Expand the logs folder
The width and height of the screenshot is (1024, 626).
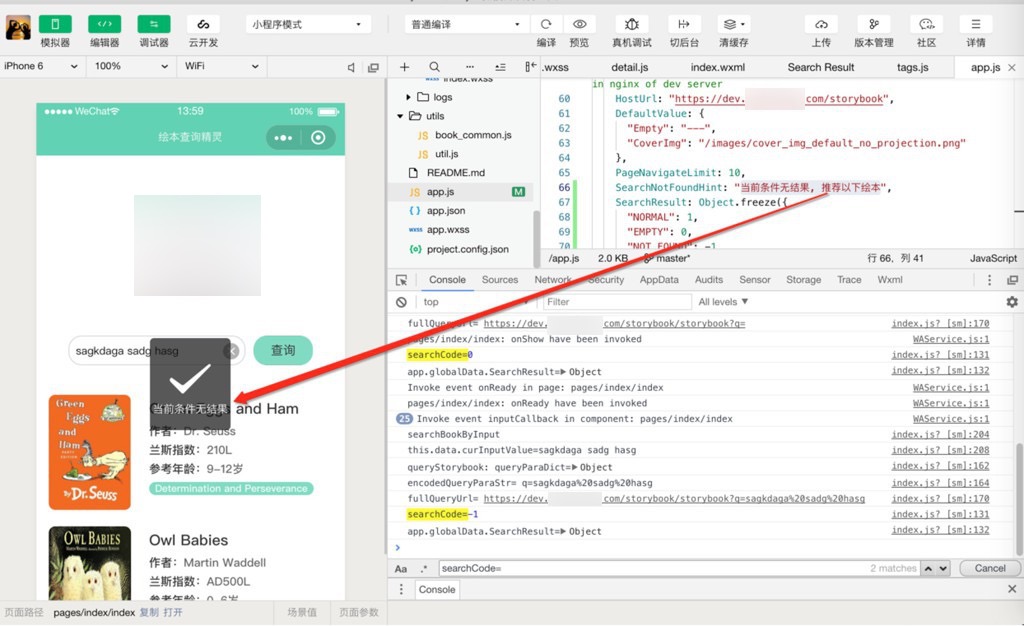point(408,97)
